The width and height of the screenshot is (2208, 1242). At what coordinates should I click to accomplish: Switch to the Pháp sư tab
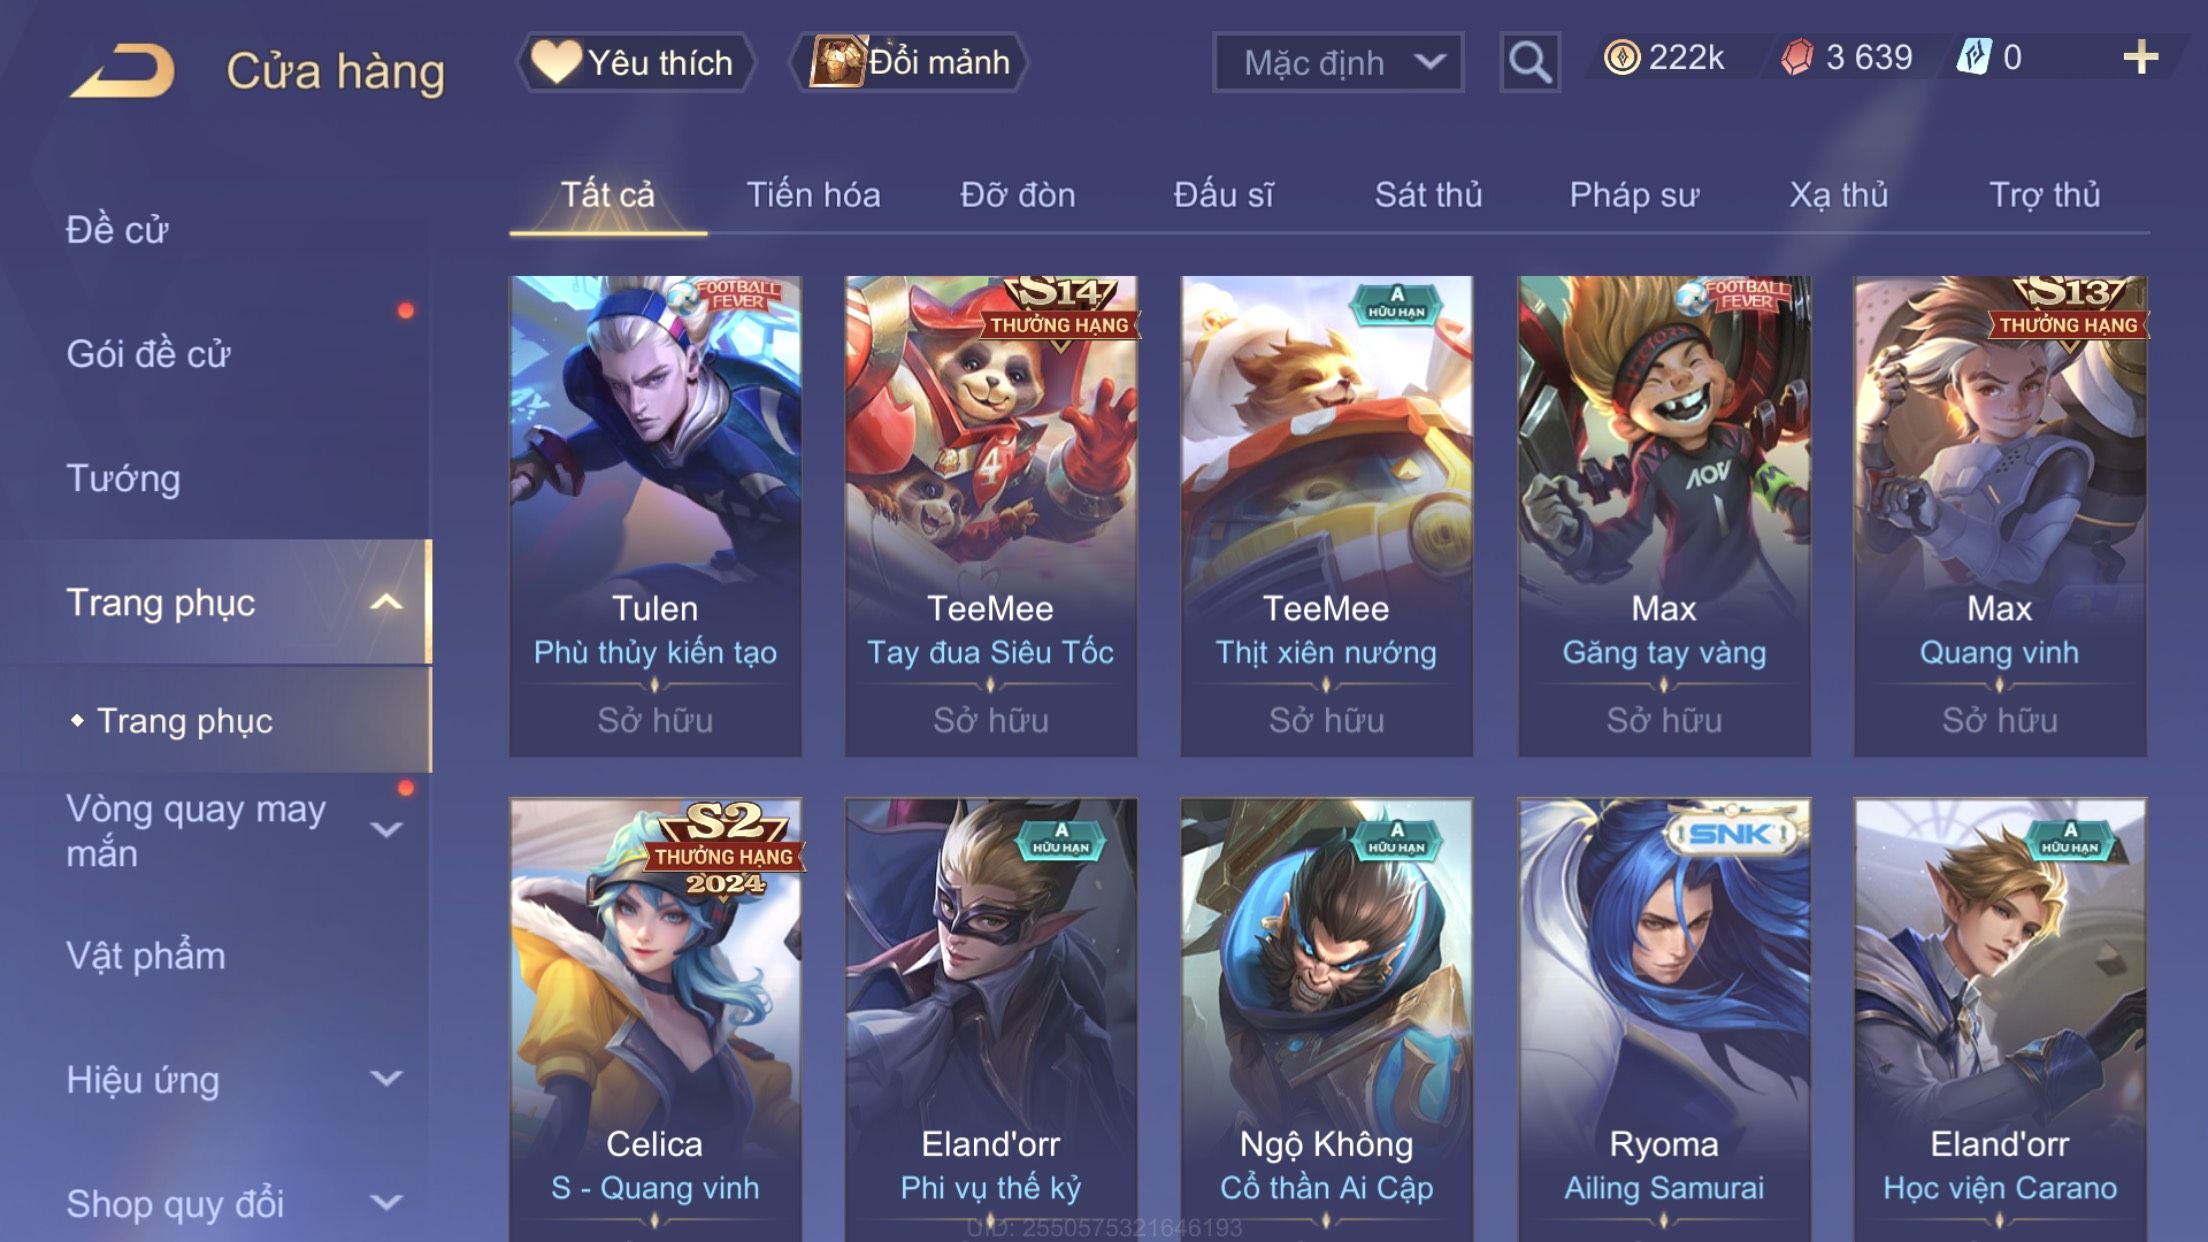pyautogui.click(x=1633, y=195)
